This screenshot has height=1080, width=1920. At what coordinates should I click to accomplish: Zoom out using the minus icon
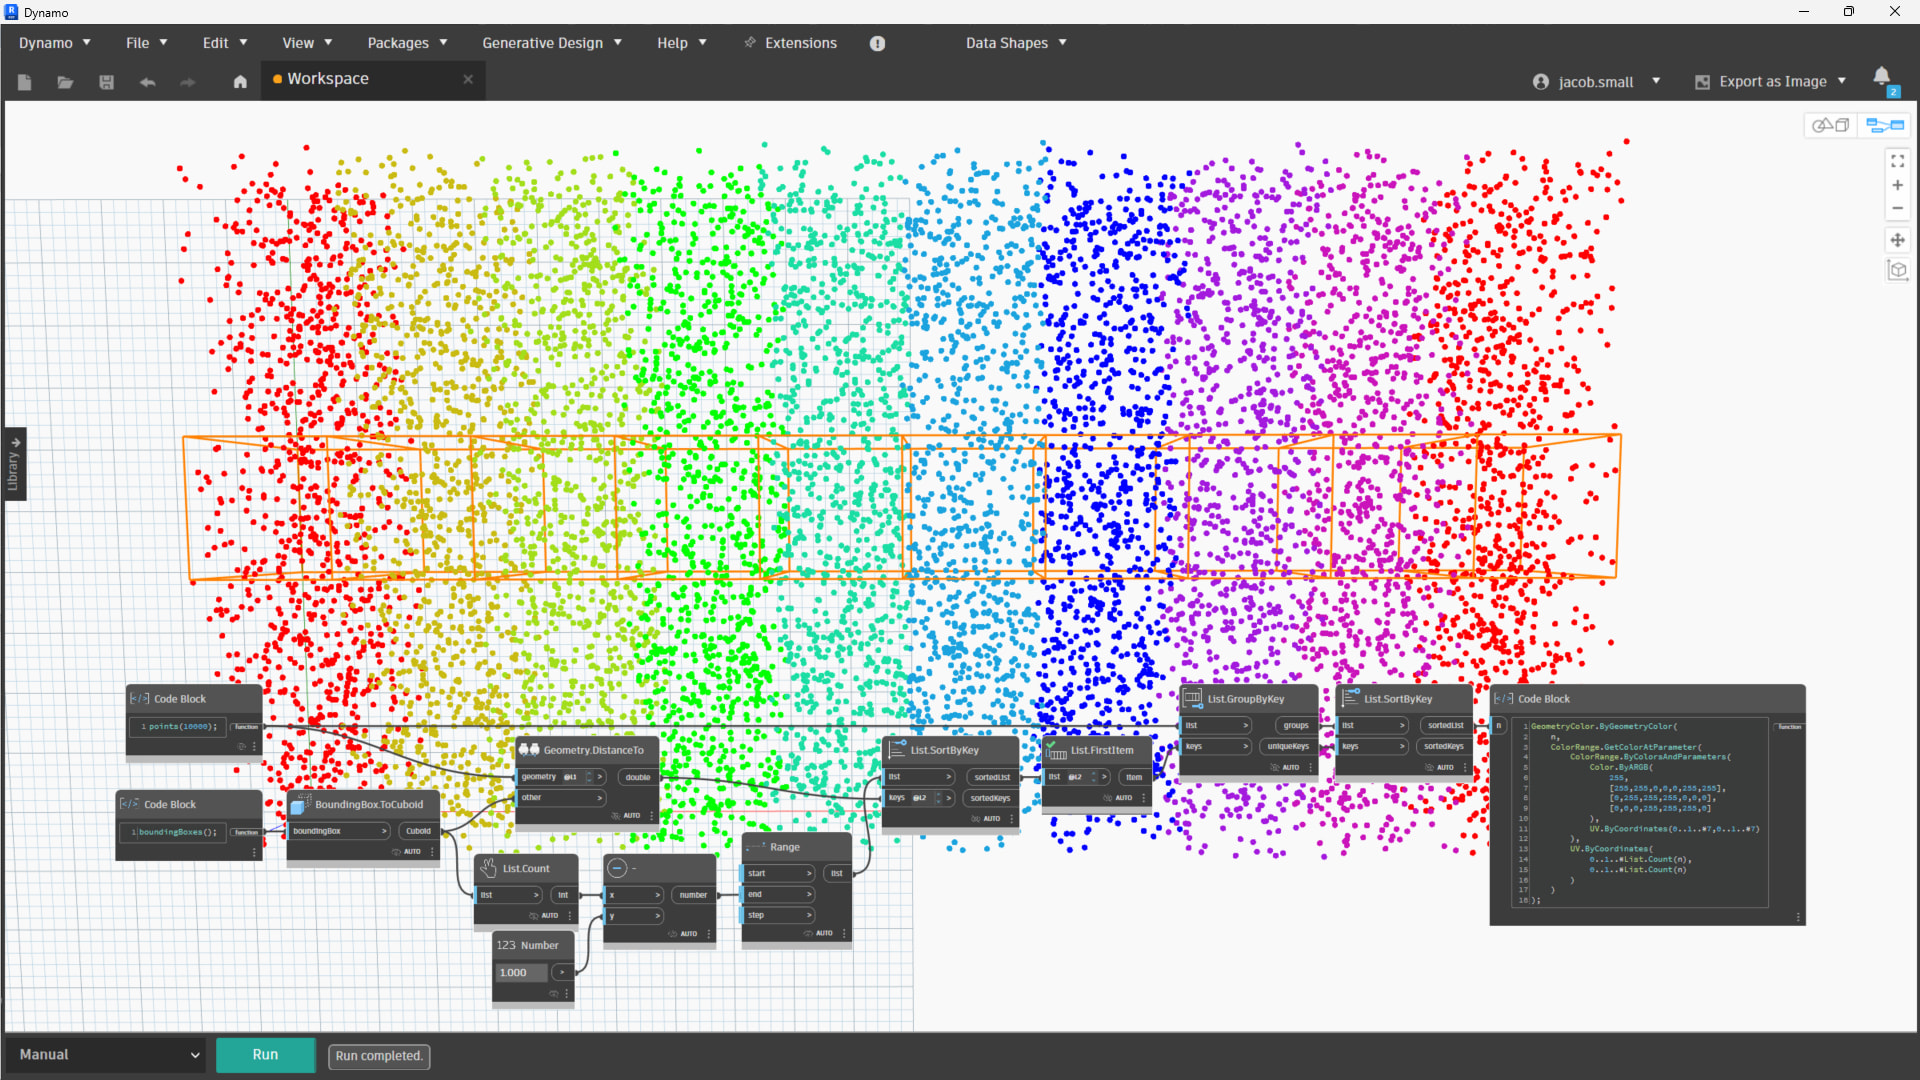[1899, 208]
